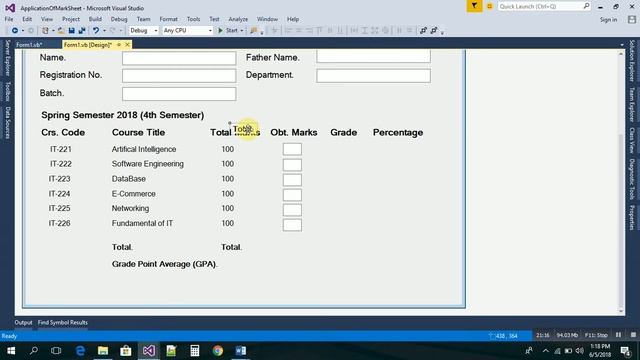The height and width of the screenshot is (360, 640).
Task: Click the Obt. Marks box for E-Commerce
Action: click(292, 195)
